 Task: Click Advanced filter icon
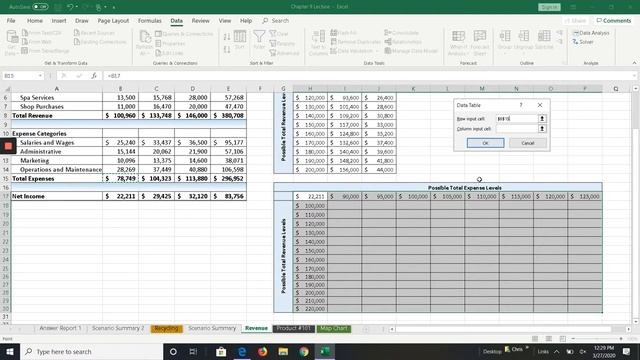tap(273, 53)
